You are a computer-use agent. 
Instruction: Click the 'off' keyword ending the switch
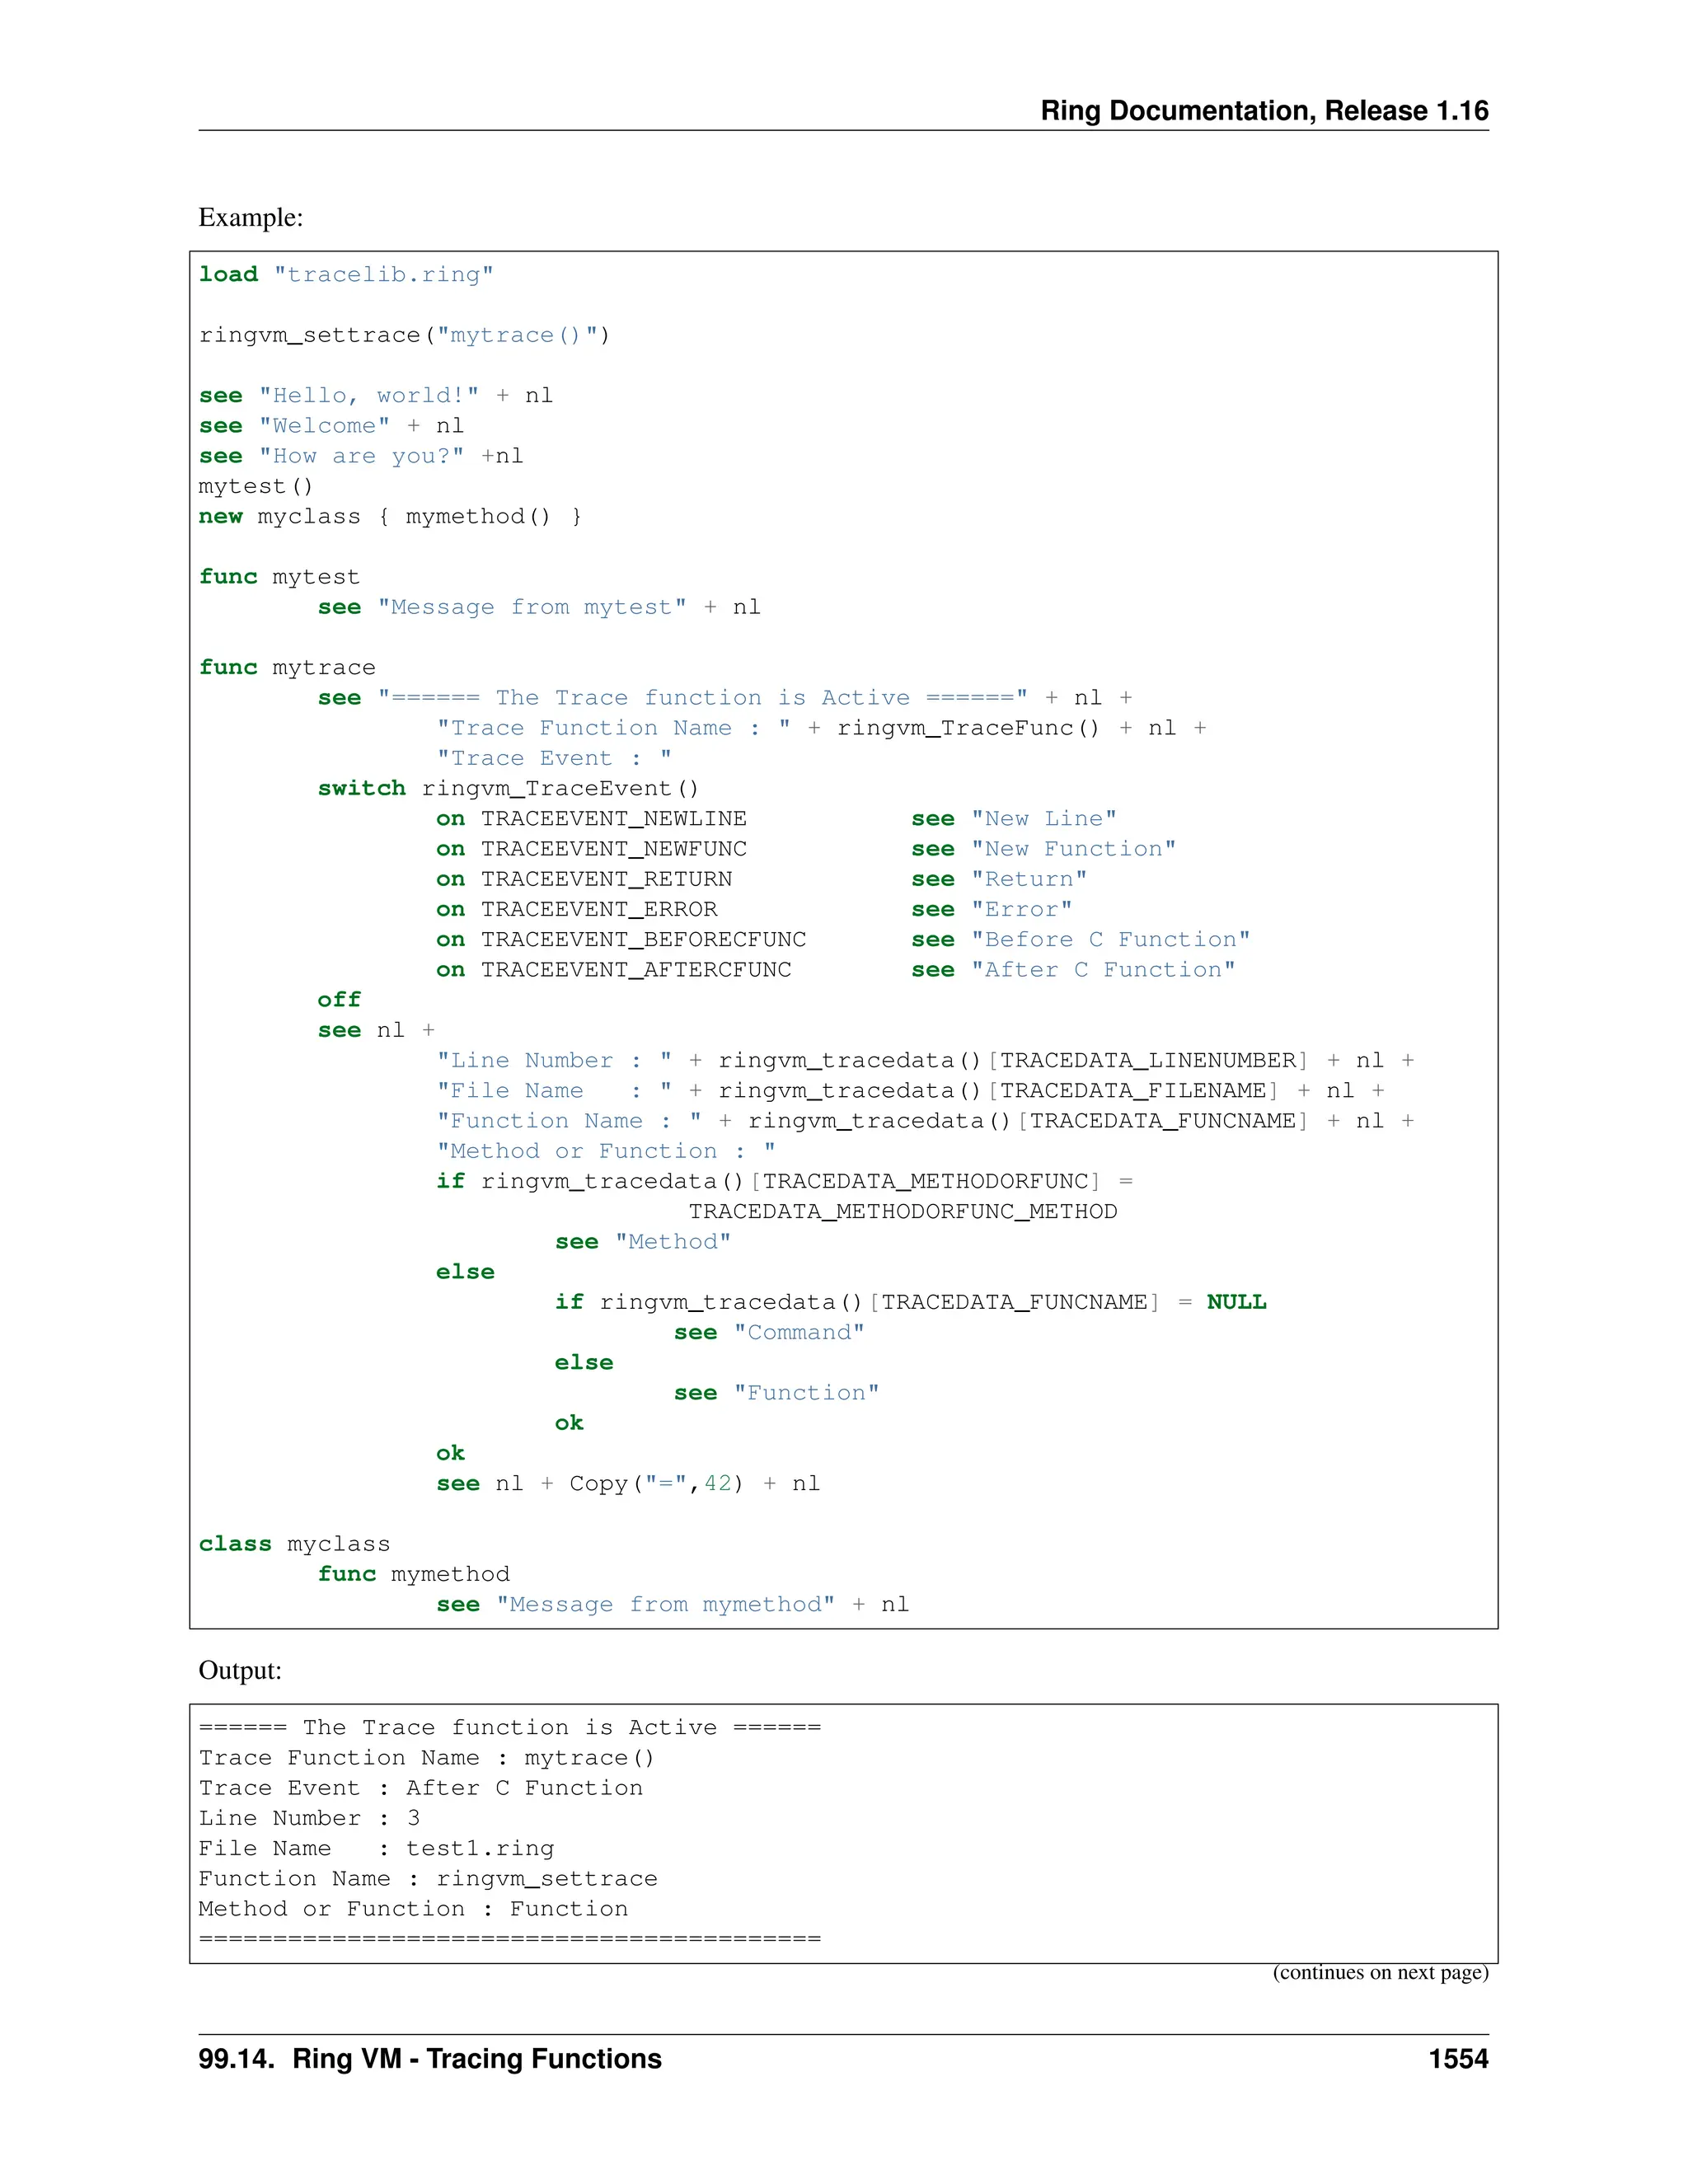[339, 1000]
